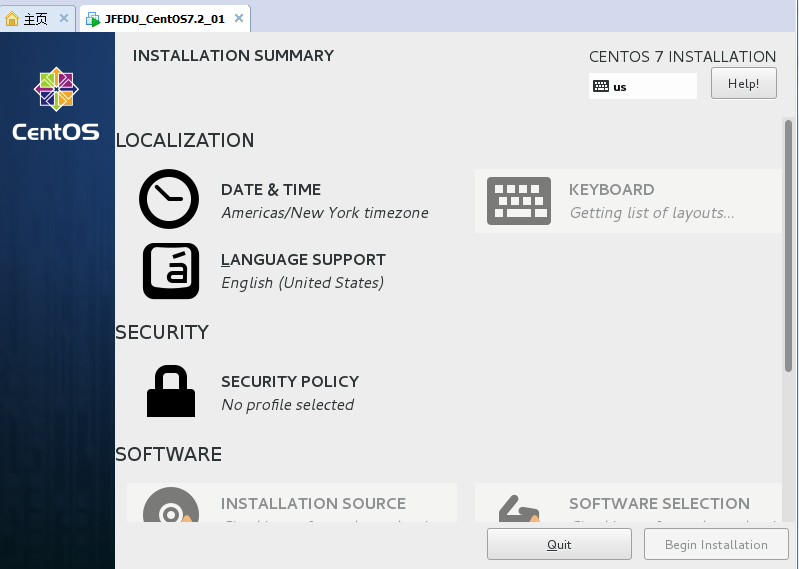The height and width of the screenshot is (569, 799).
Task: Open LANGUAGE SUPPORT settings
Action: point(291,271)
